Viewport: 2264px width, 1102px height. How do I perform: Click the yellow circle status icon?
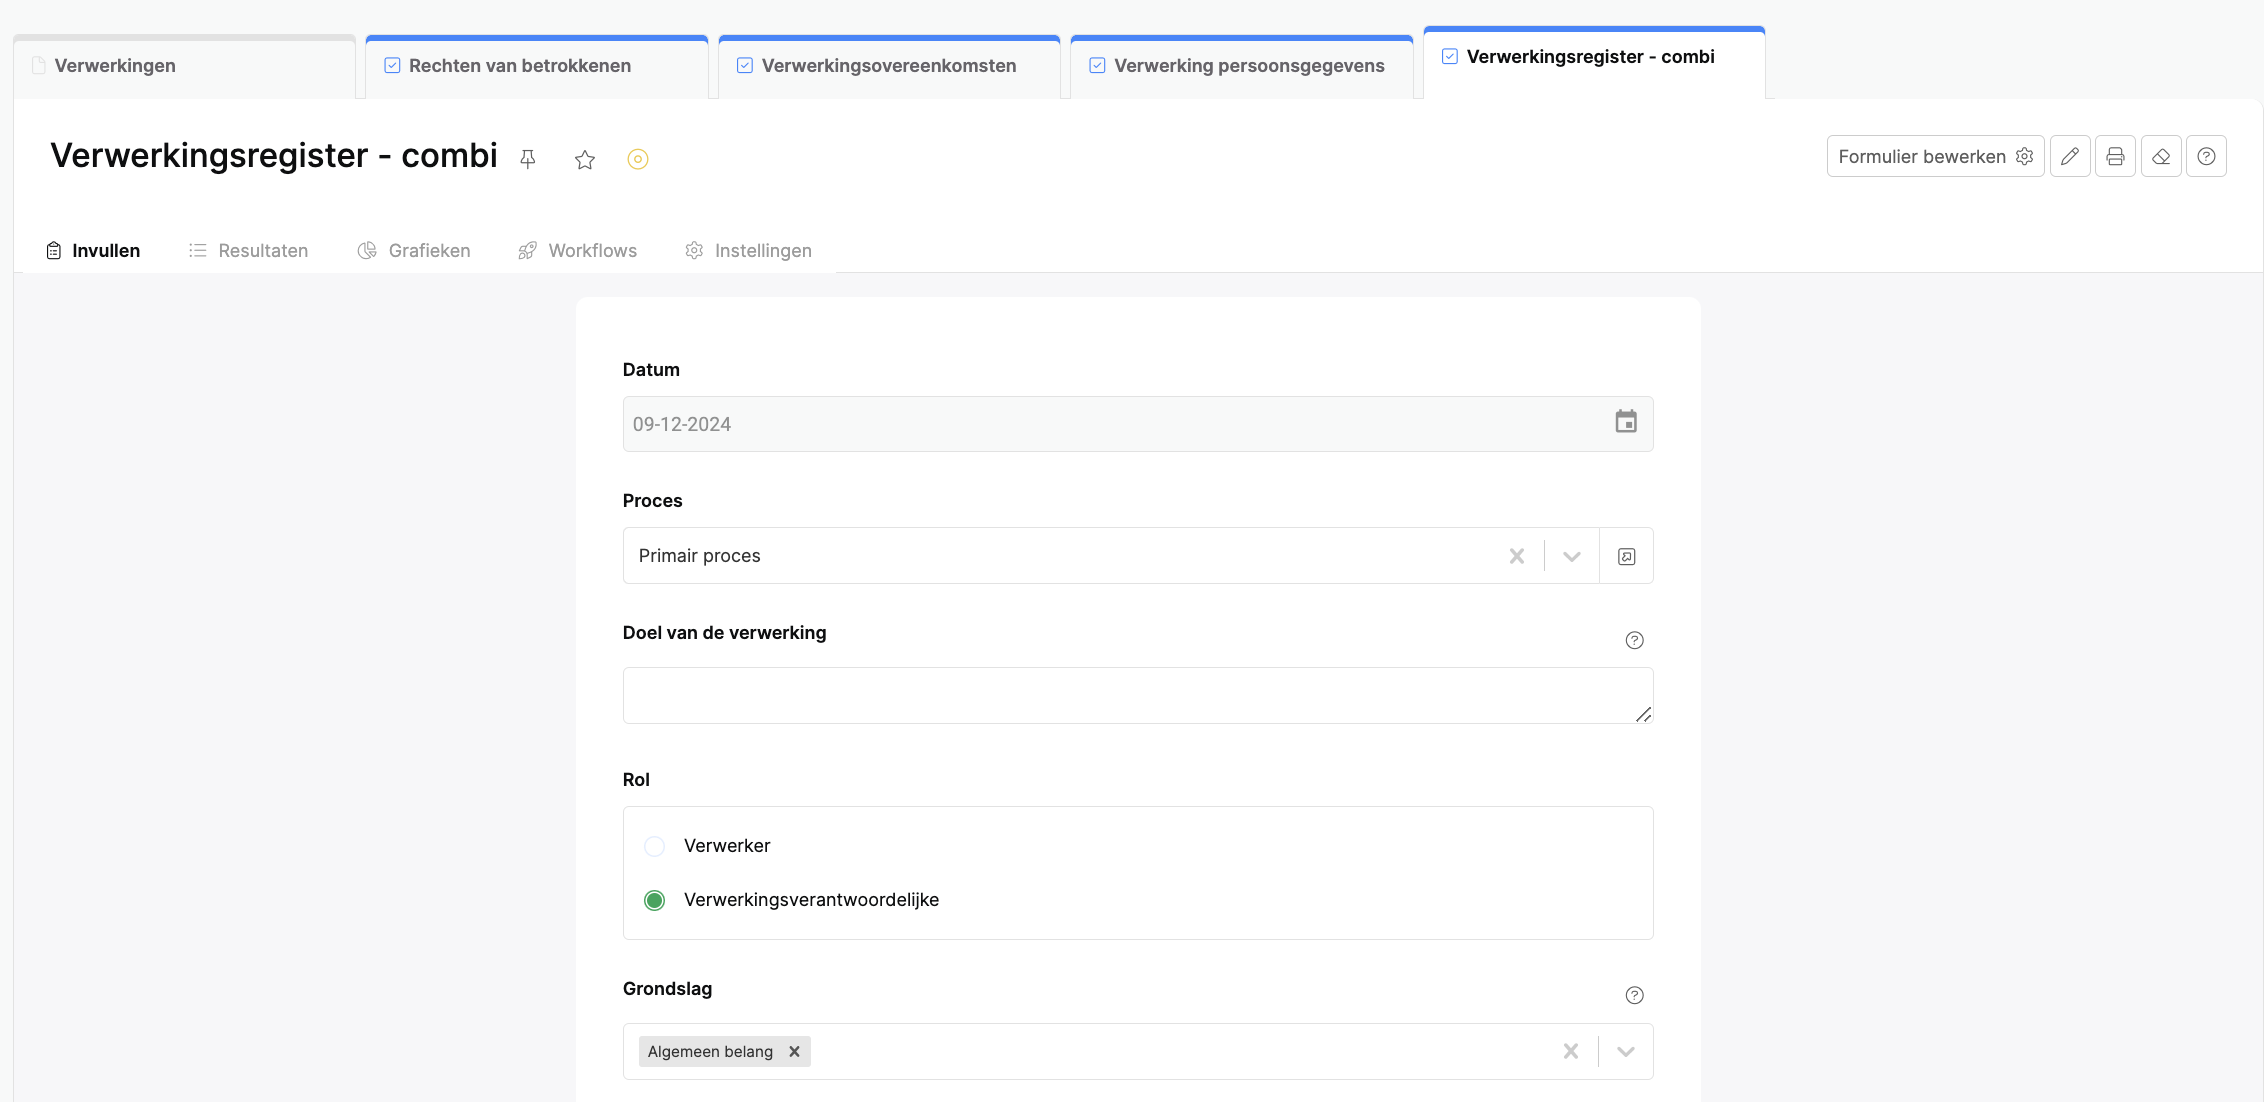(x=638, y=159)
